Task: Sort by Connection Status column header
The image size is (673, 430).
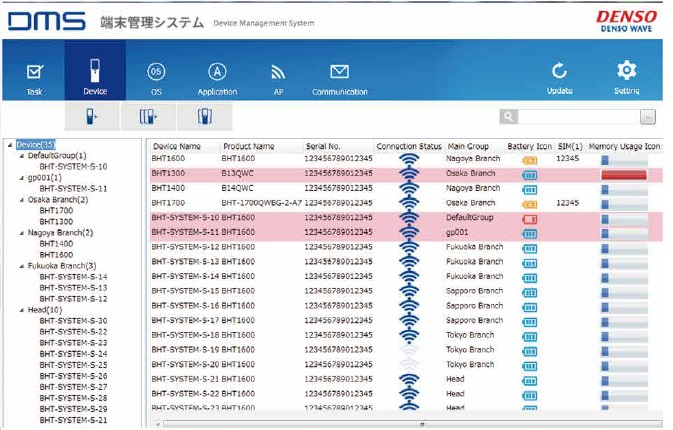Action: pyautogui.click(x=408, y=147)
